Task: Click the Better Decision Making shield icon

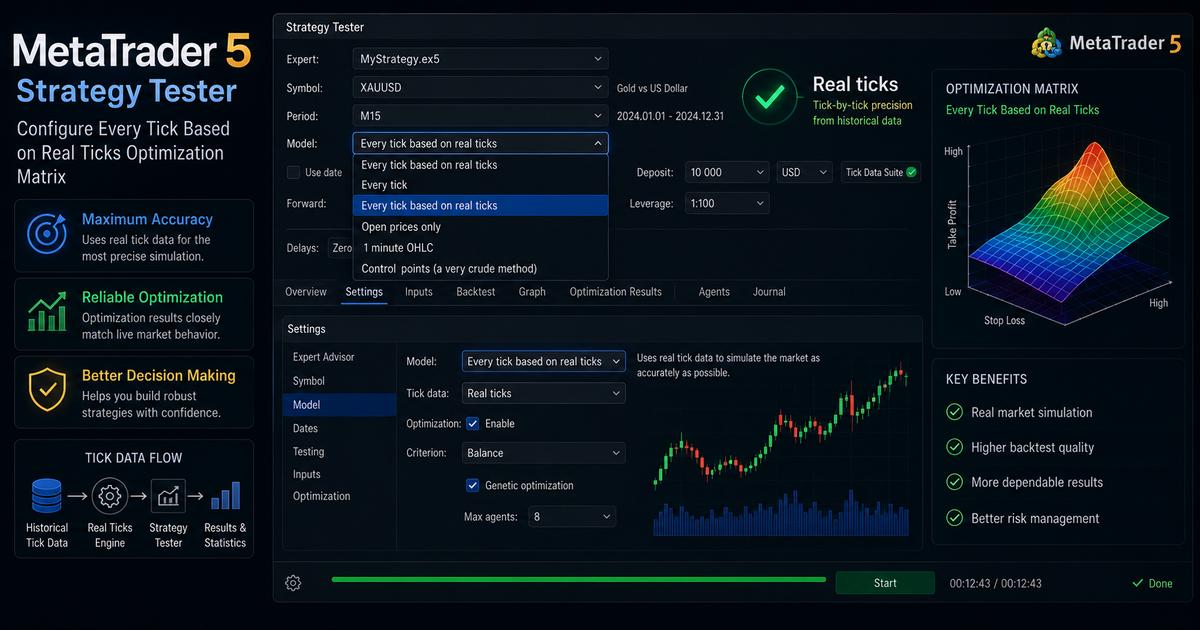Action: pos(46,389)
